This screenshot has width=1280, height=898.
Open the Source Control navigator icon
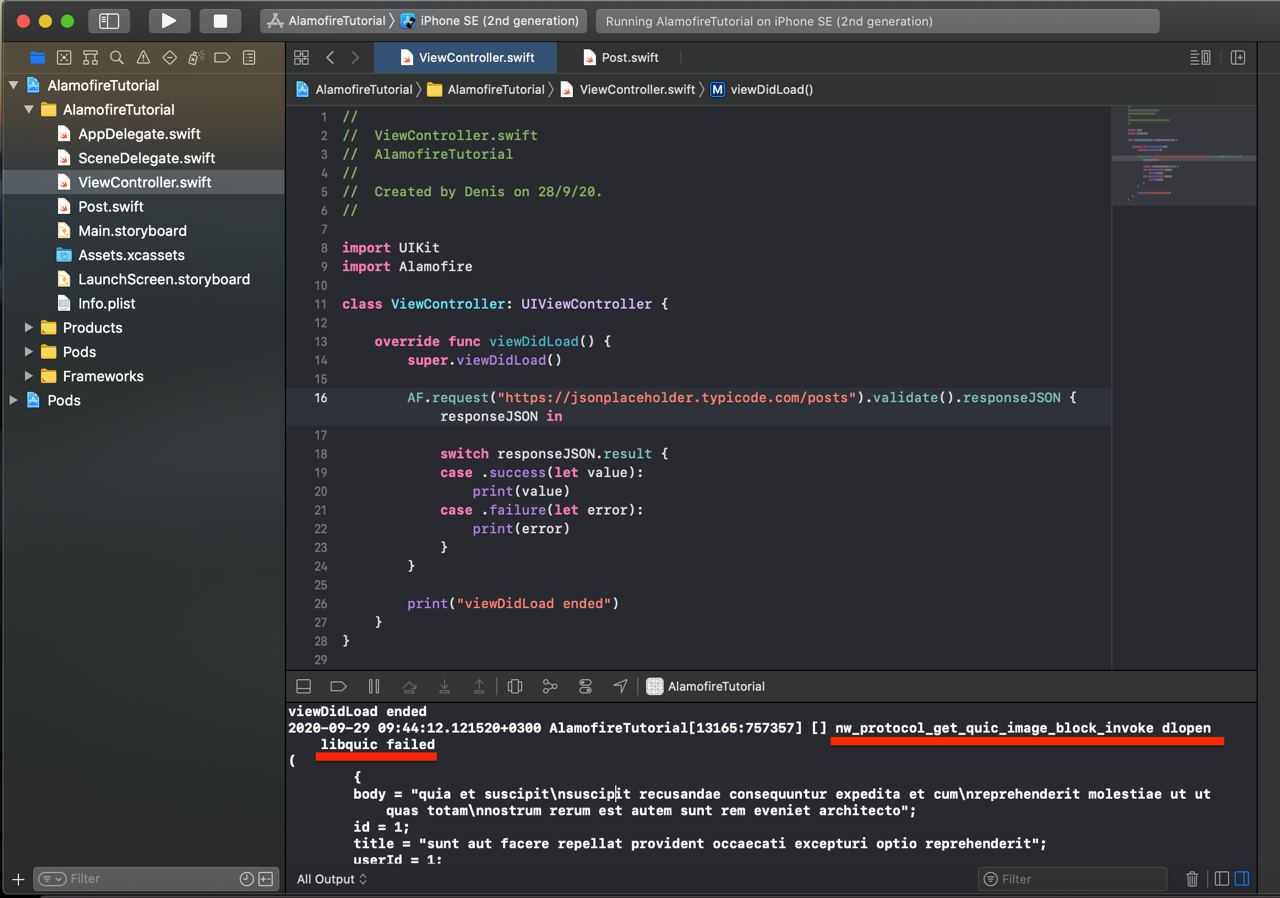click(x=64, y=57)
